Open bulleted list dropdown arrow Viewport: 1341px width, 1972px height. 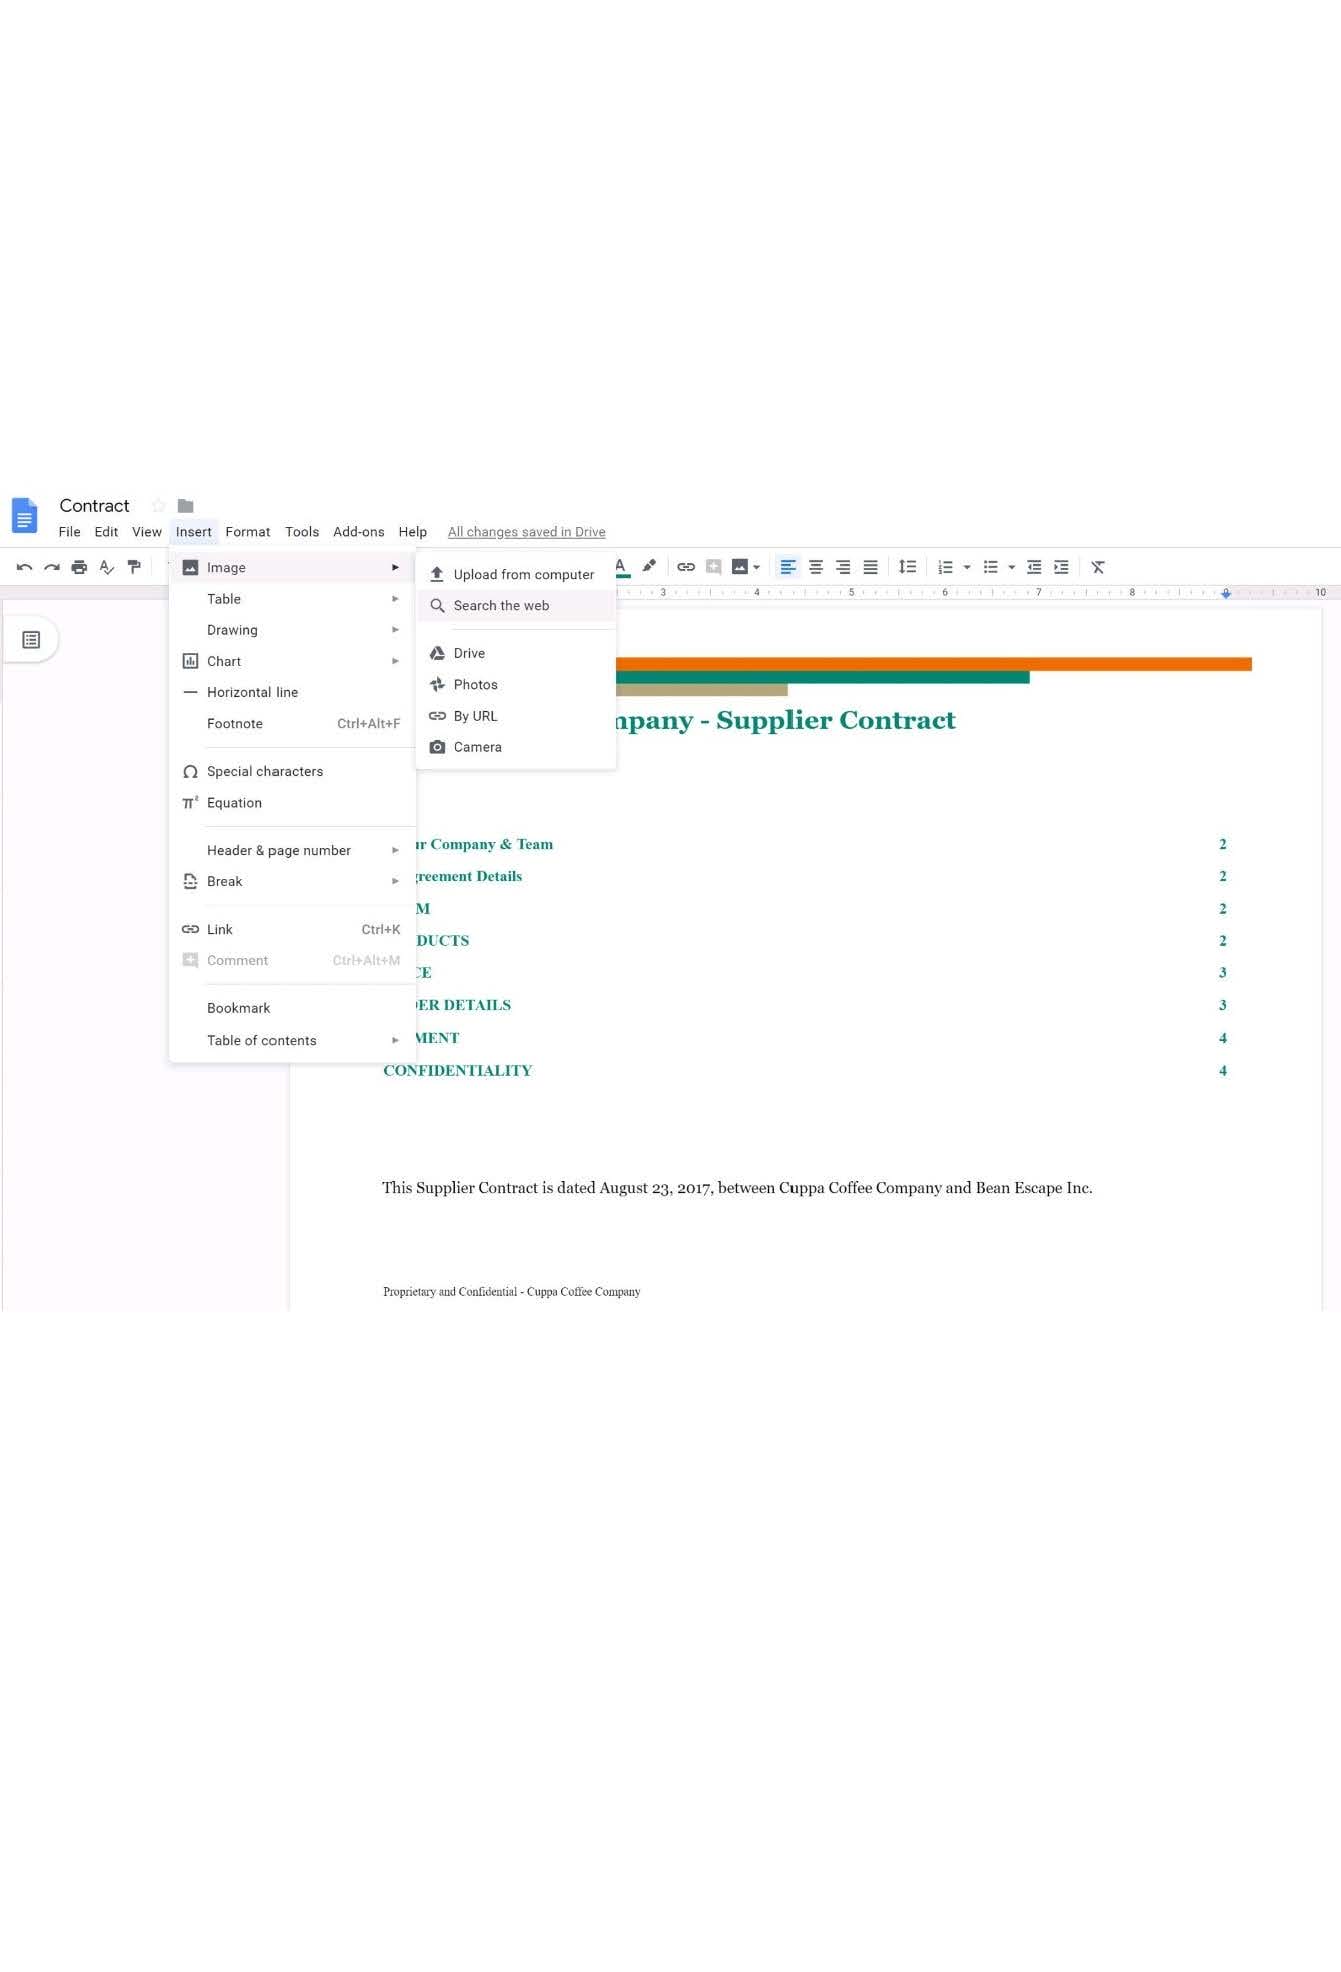pos(1012,567)
